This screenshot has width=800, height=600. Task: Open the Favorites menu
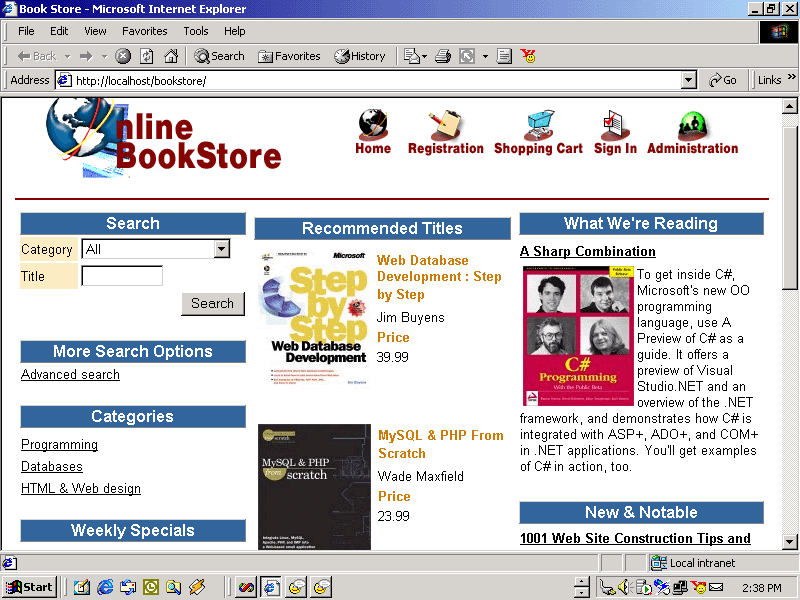click(x=145, y=31)
